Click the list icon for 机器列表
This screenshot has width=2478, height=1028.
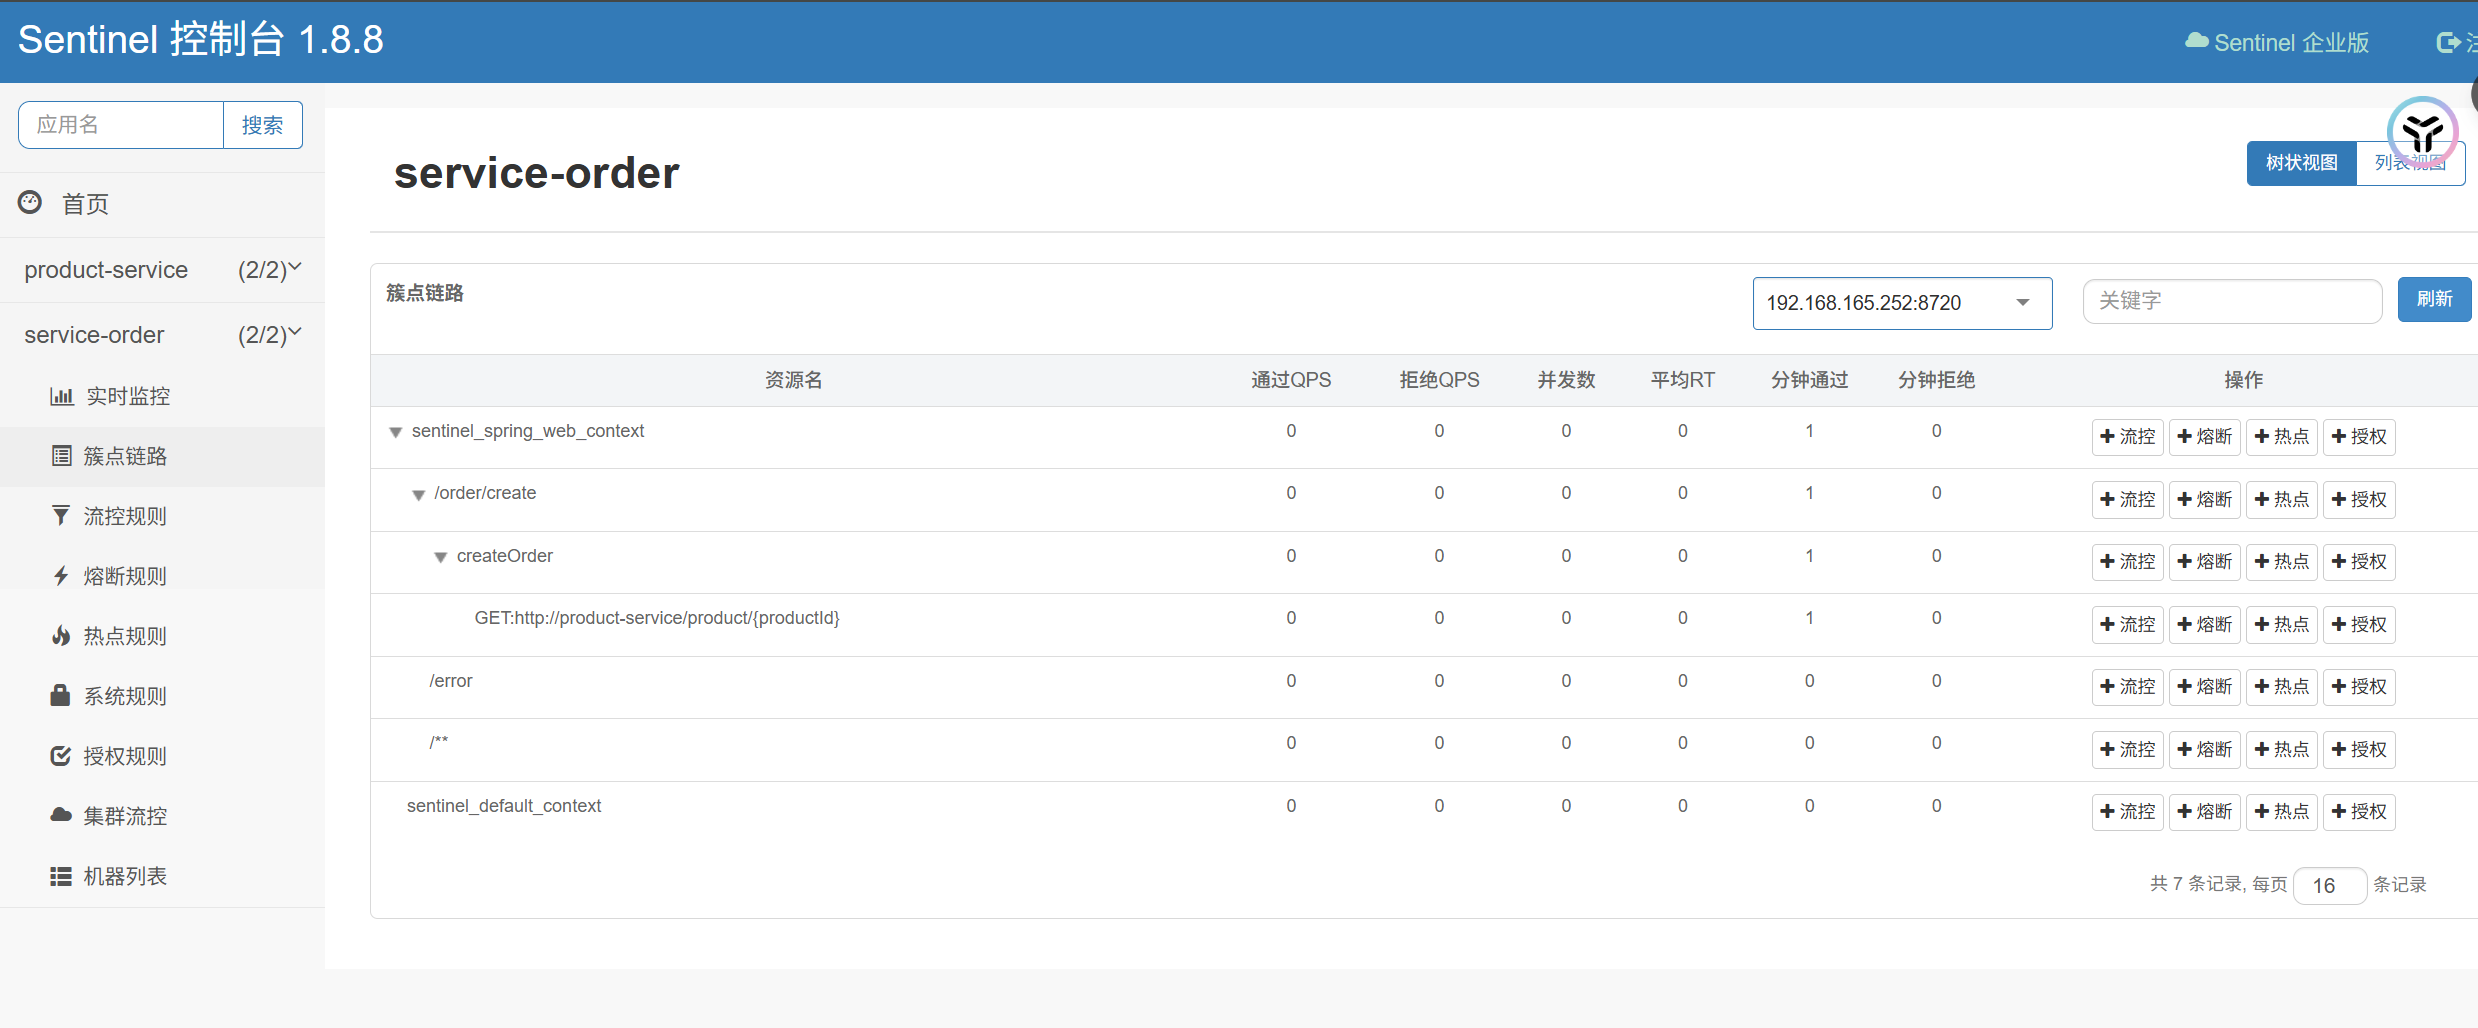[x=61, y=877]
